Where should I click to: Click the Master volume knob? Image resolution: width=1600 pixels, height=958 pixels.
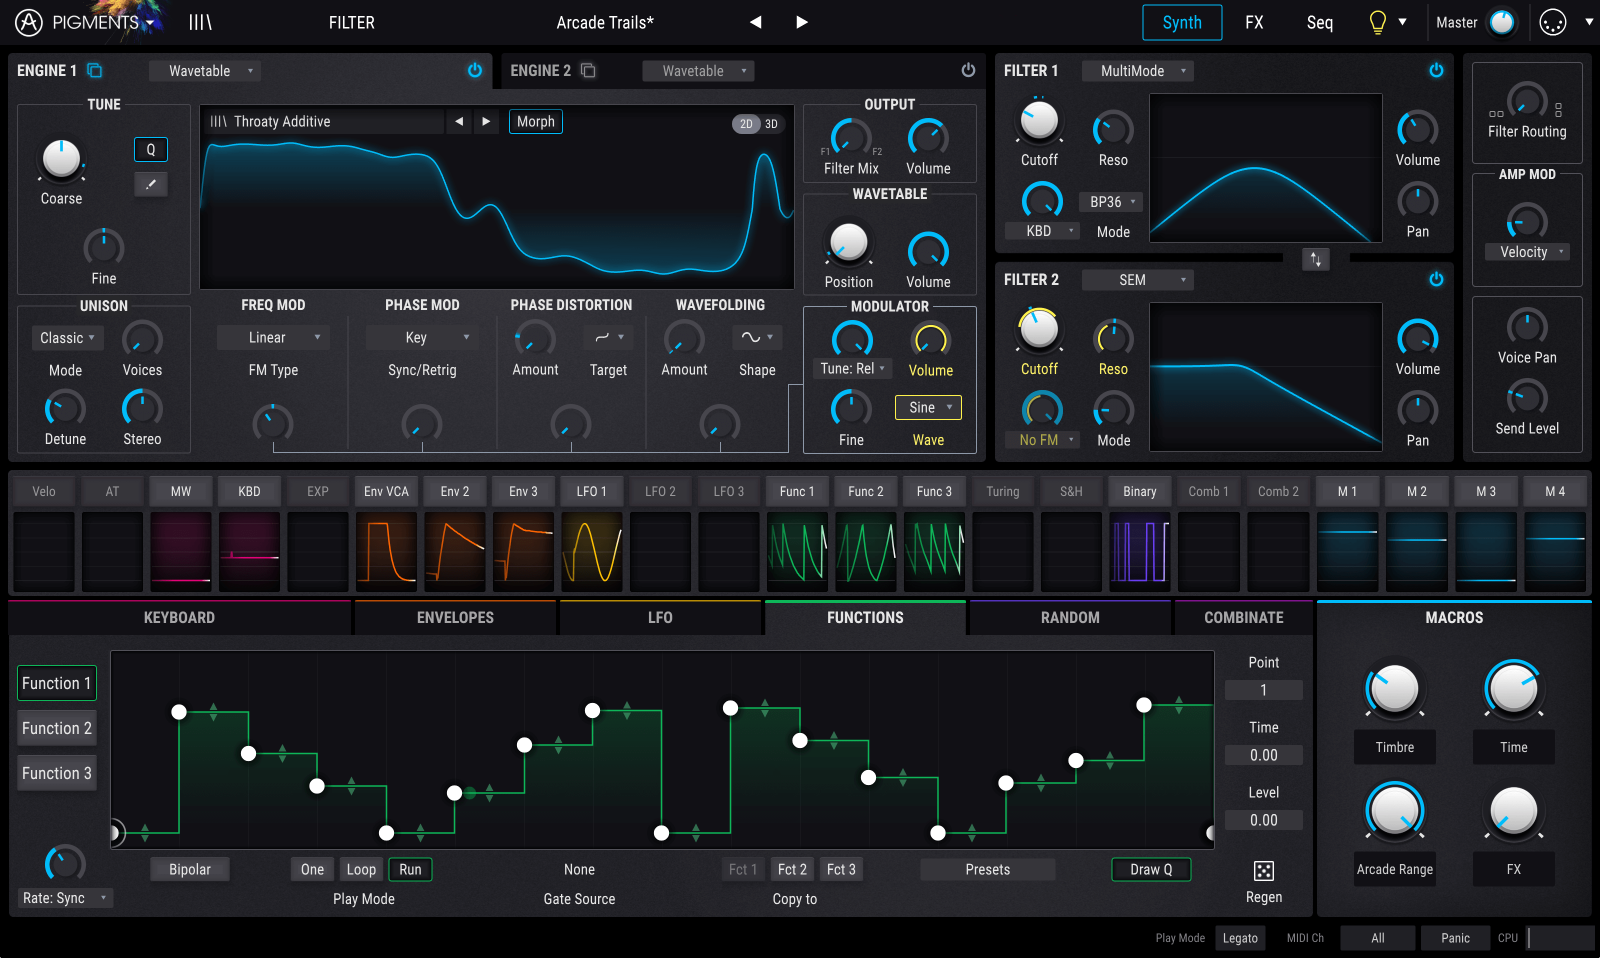point(1503,22)
